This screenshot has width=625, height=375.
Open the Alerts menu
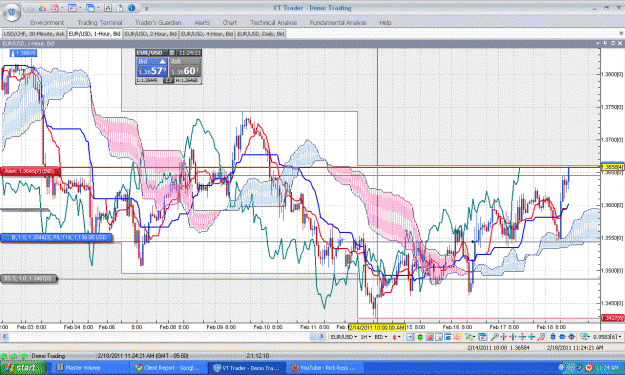(x=202, y=23)
